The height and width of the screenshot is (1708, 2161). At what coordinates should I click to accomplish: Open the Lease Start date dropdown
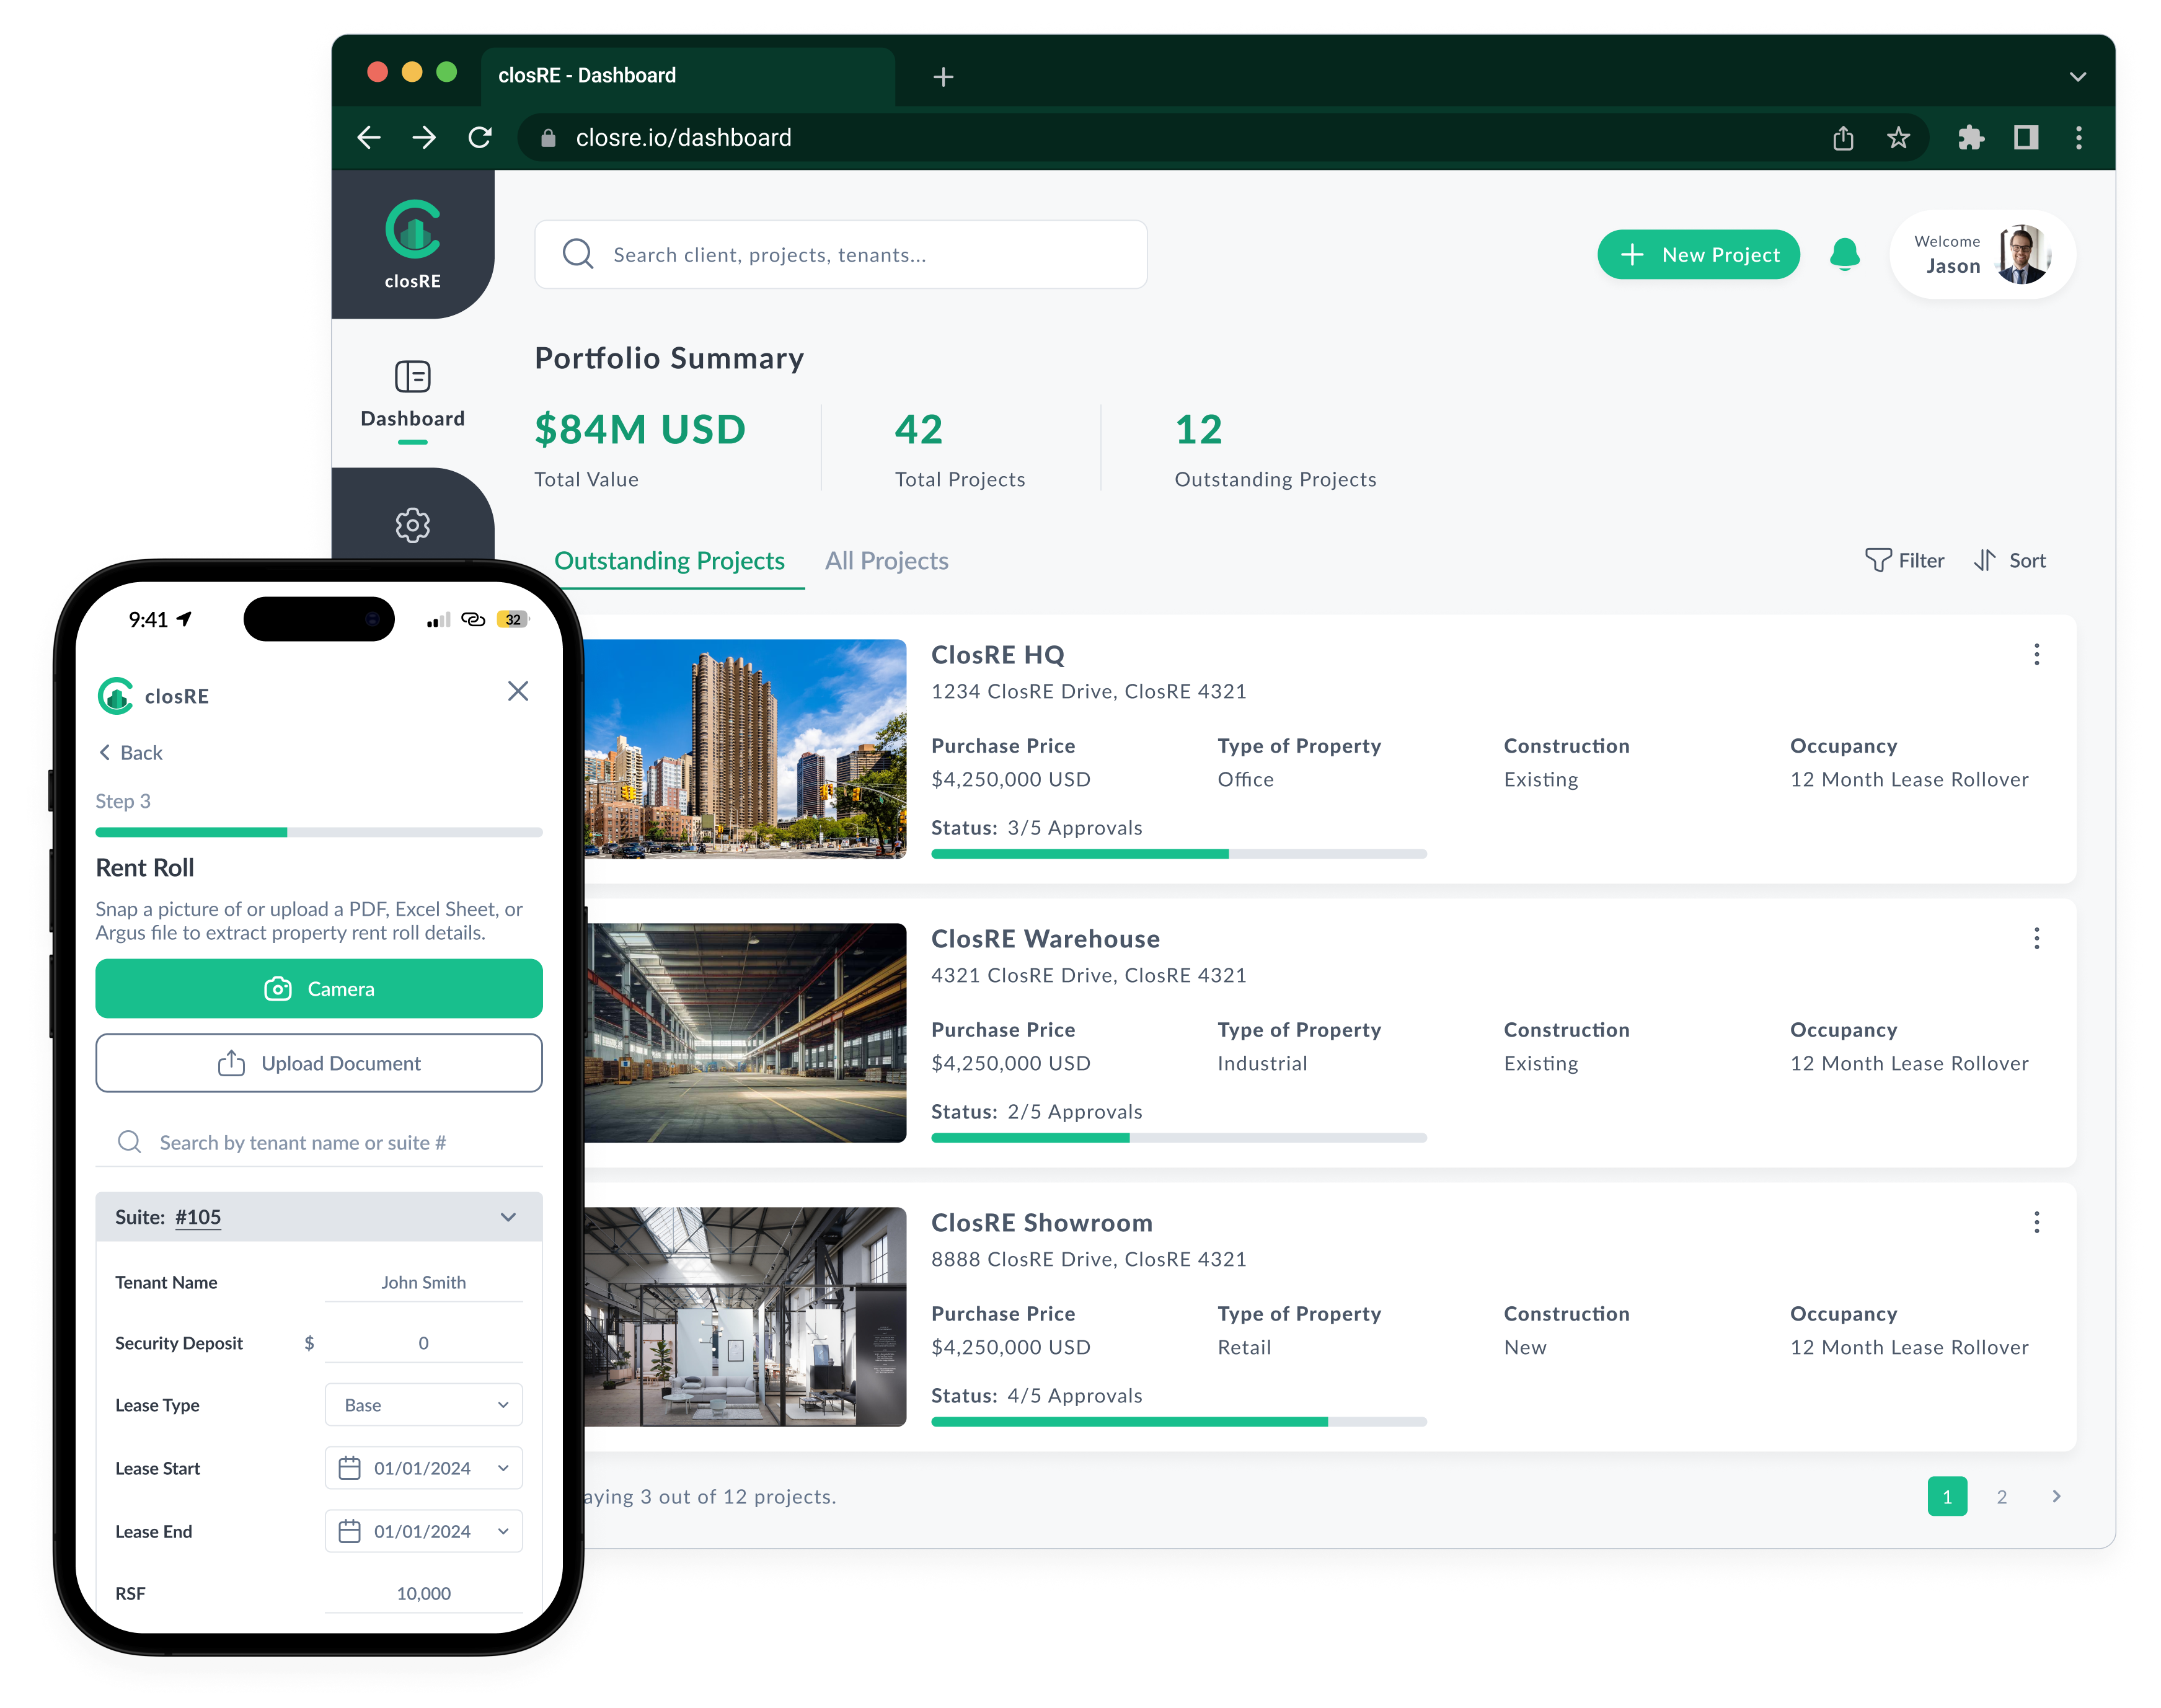[x=423, y=1468]
